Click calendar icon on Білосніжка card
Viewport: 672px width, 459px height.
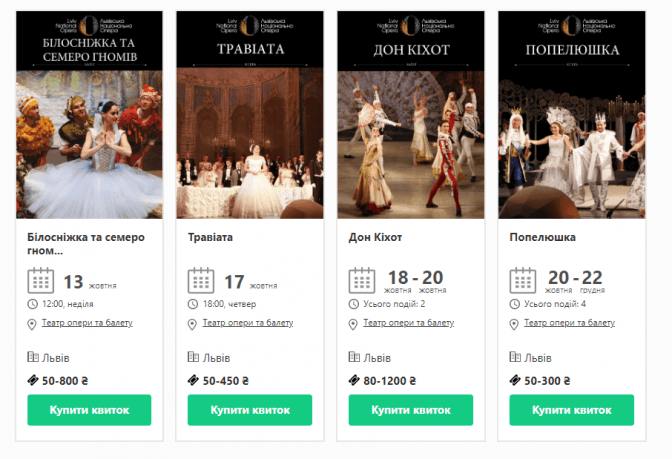40,280
